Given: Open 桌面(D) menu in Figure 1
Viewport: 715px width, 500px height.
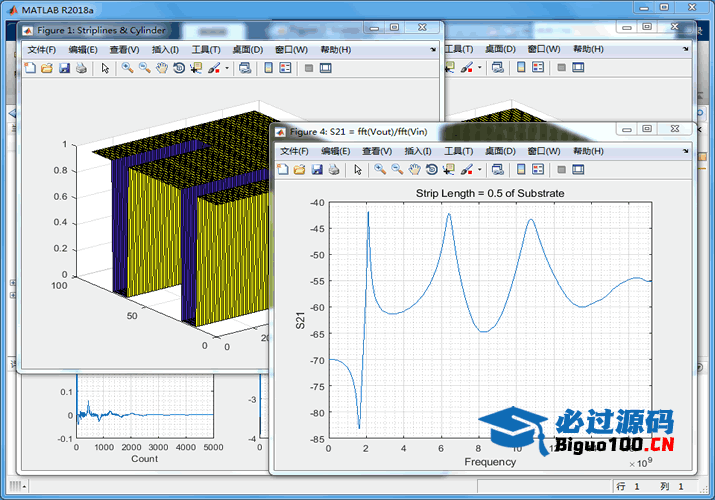Looking at the screenshot, I should [x=248, y=50].
